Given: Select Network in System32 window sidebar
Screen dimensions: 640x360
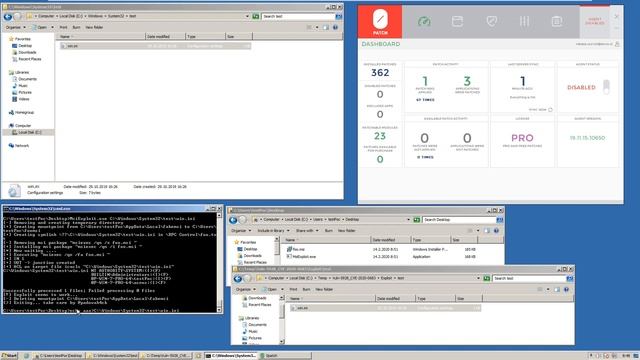Looking at the screenshot, I should 22,145.
